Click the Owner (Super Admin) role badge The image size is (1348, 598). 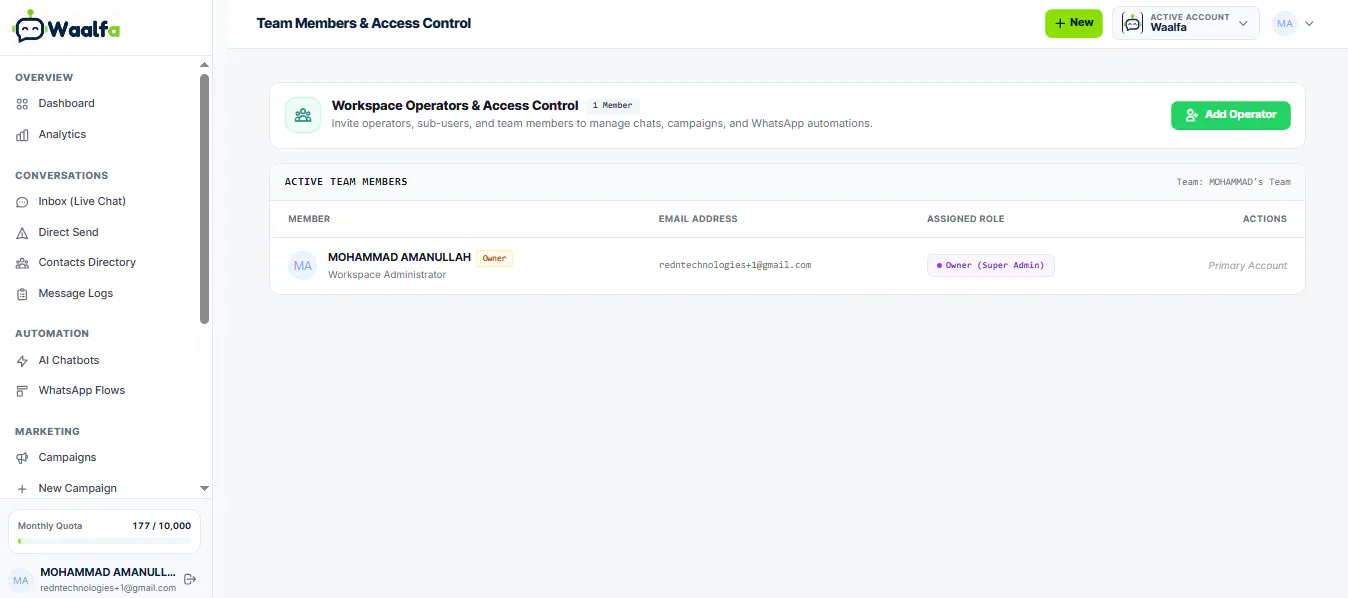point(991,266)
